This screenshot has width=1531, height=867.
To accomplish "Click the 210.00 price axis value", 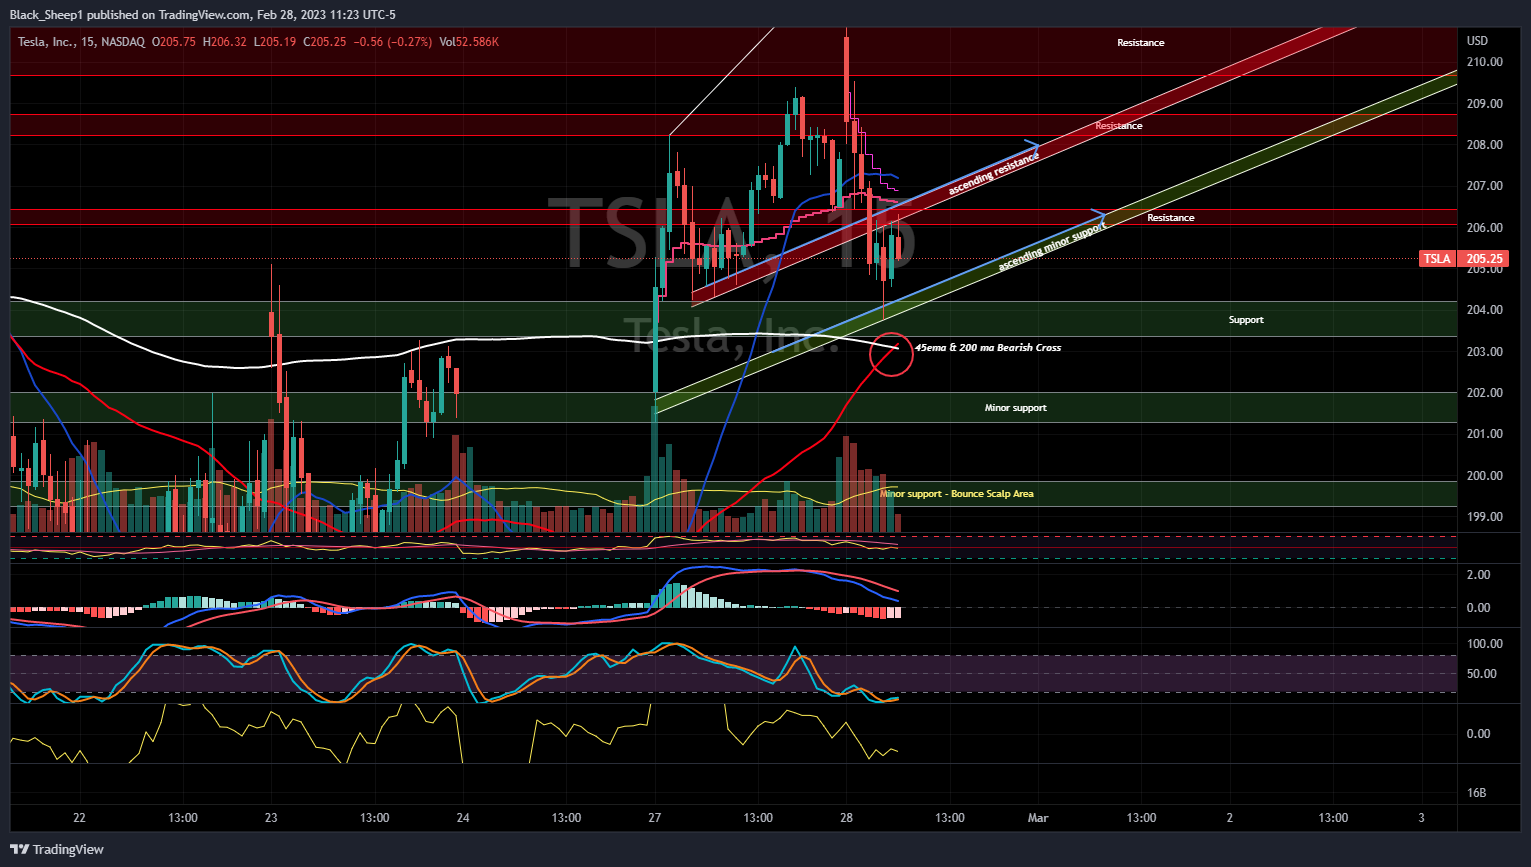I will 1485,62.
